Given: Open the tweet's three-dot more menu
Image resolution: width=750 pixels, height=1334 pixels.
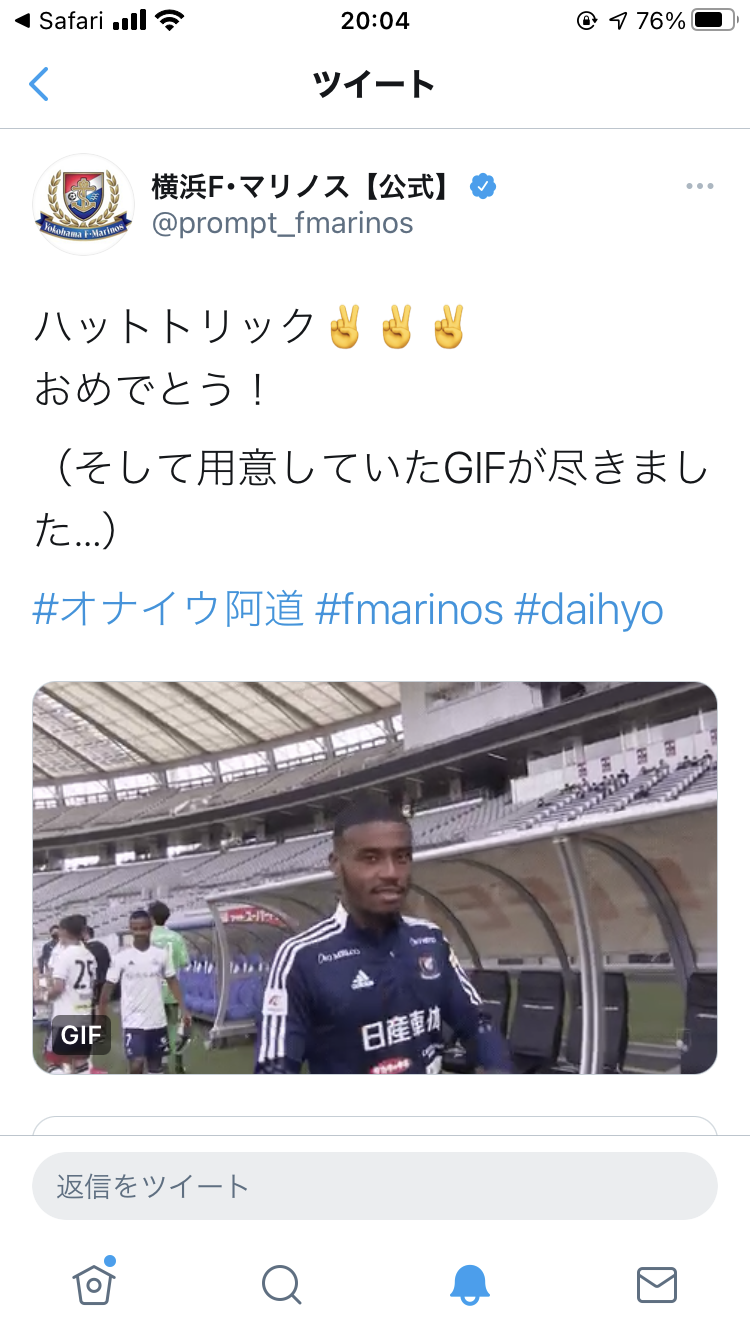Looking at the screenshot, I should (699, 187).
